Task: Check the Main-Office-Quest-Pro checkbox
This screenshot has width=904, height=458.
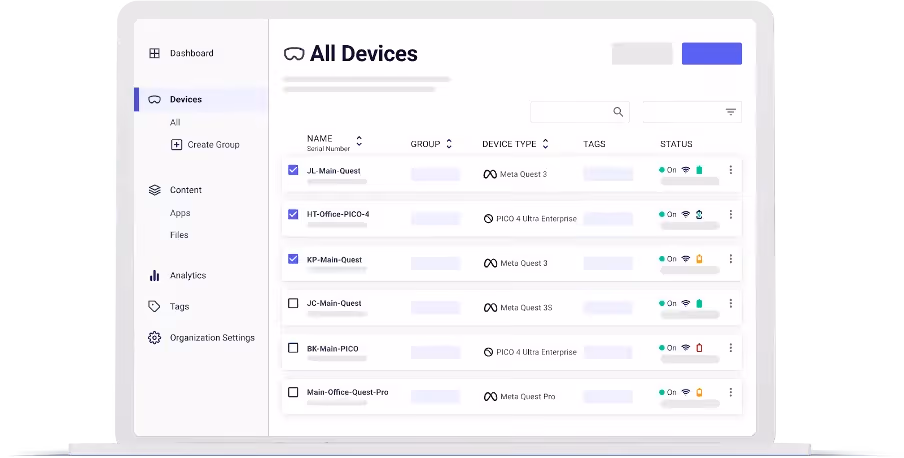Action: point(293,392)
